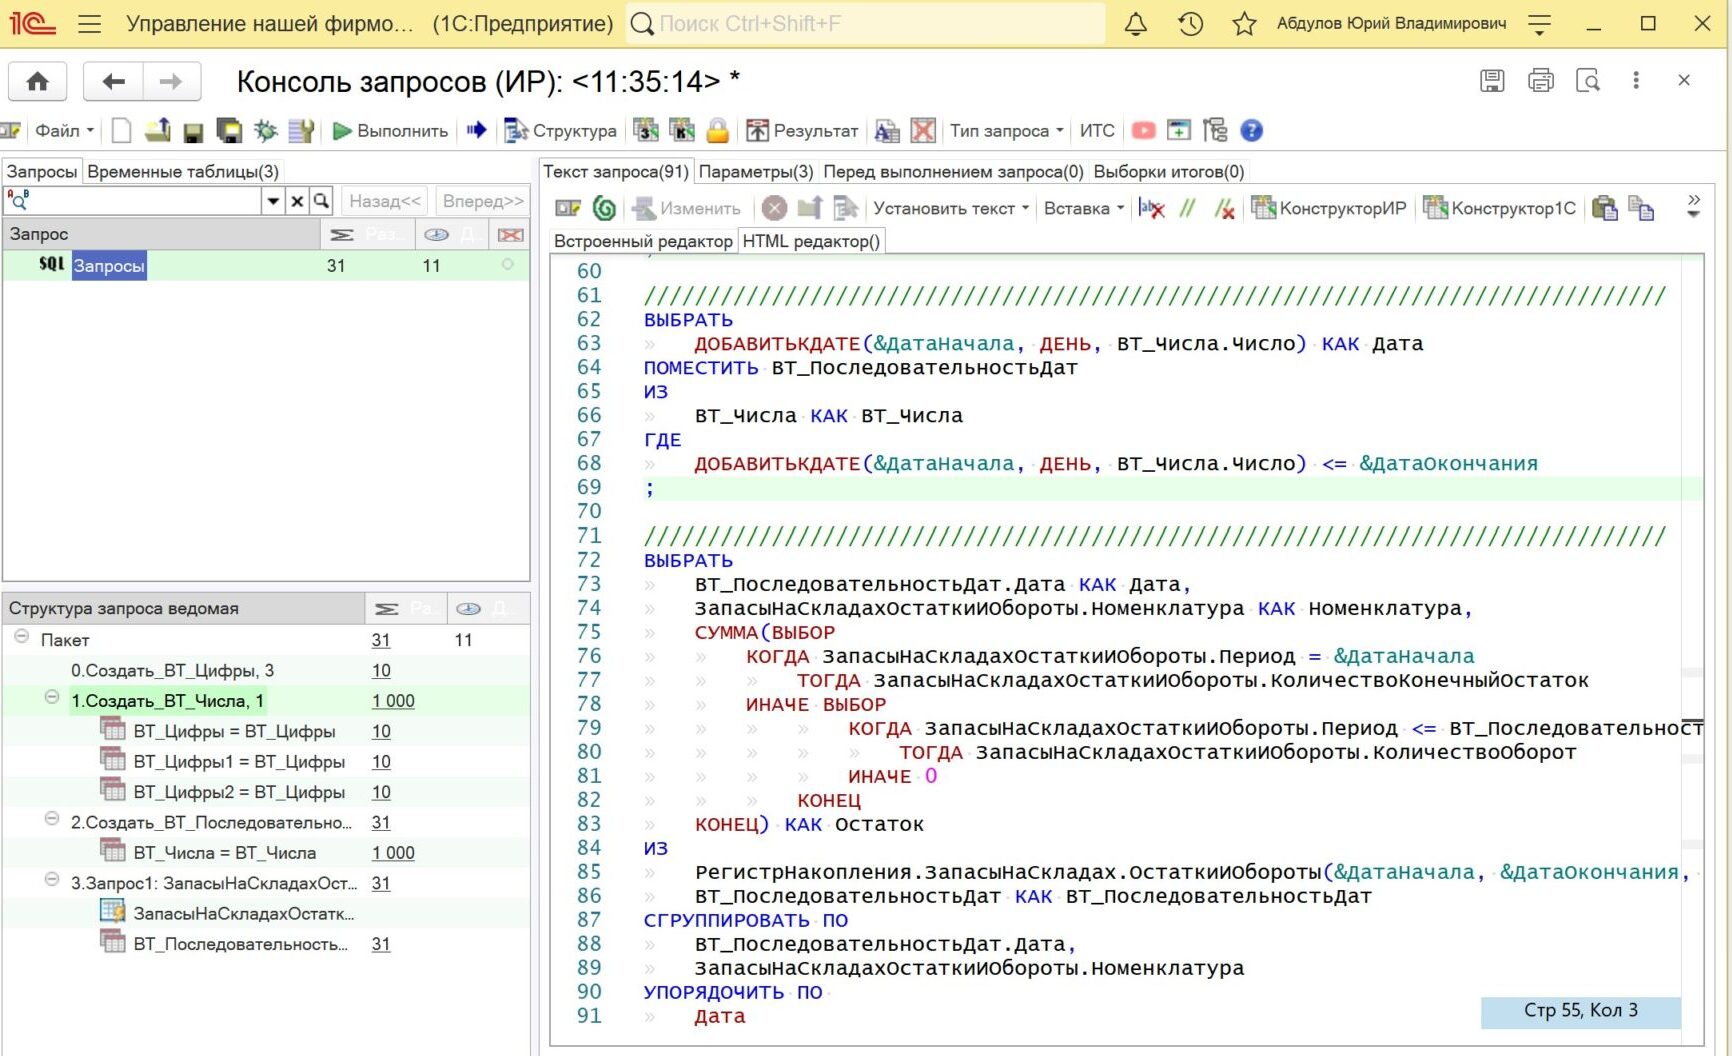
Task: Click the open file folder icon
Action: point(157,131)
